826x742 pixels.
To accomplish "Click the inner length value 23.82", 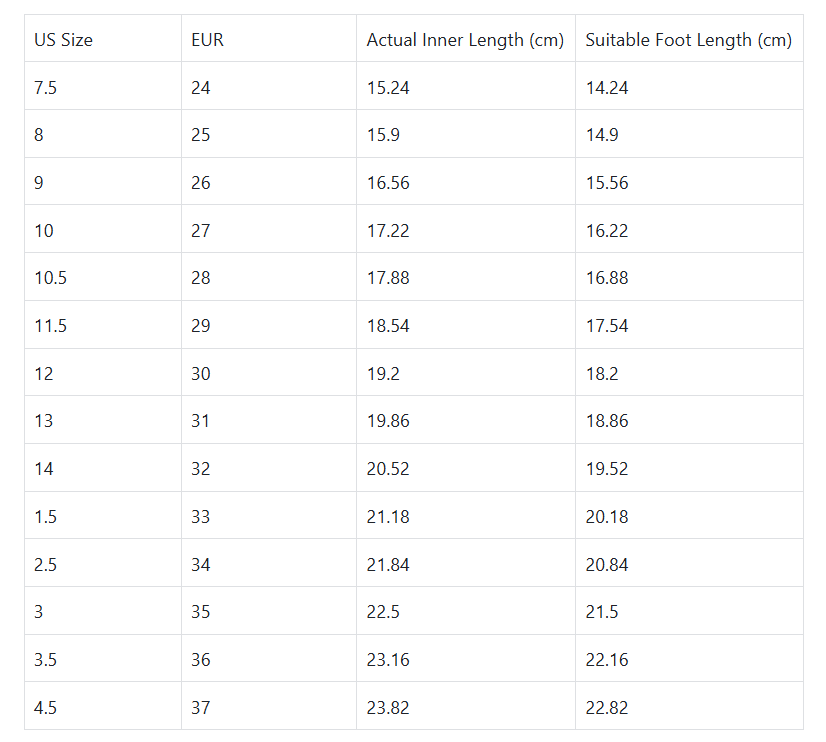I will 388,708.
